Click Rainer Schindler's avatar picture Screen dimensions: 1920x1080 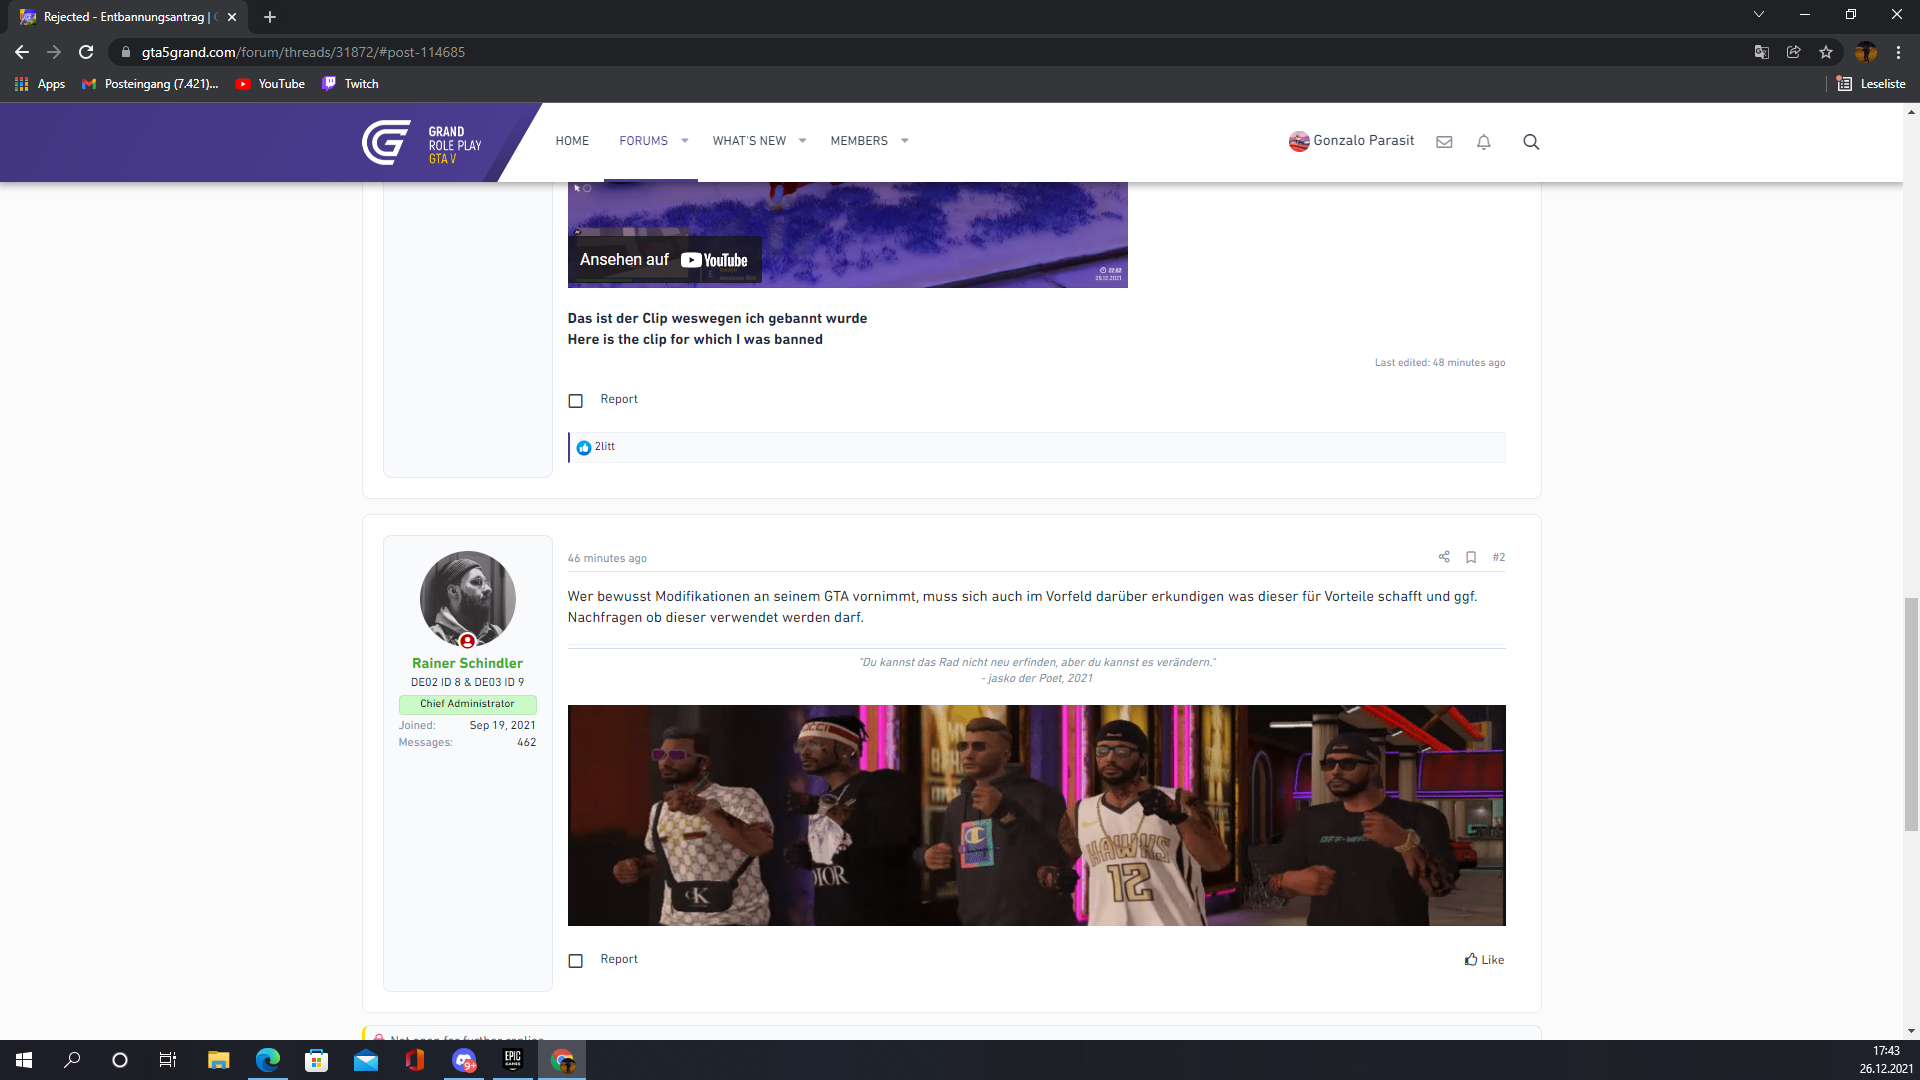(467, 599)
